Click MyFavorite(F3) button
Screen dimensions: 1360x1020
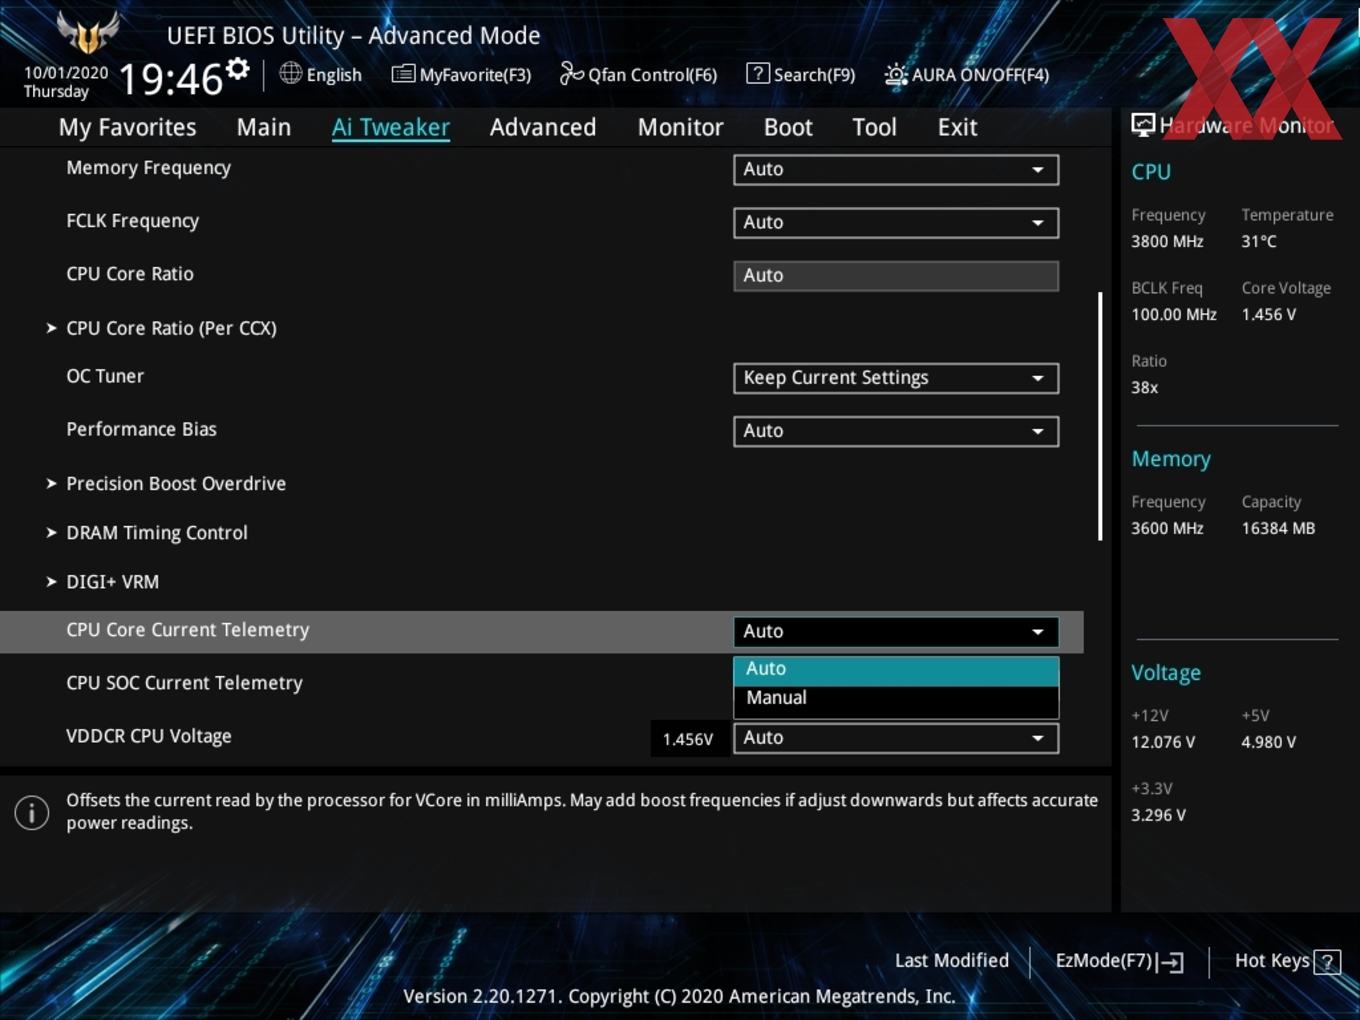[x=461, y=74]
